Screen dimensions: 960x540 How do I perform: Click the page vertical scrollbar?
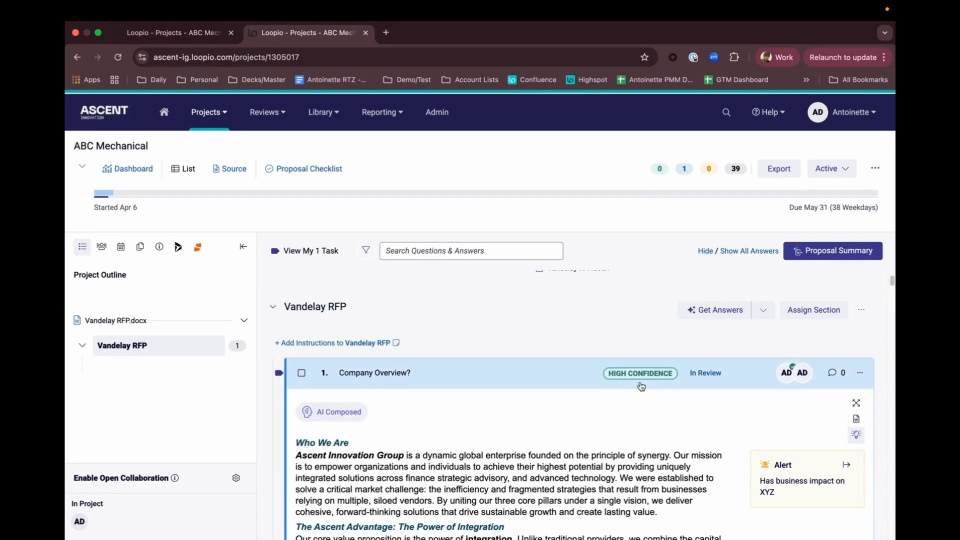pos(892,280)
